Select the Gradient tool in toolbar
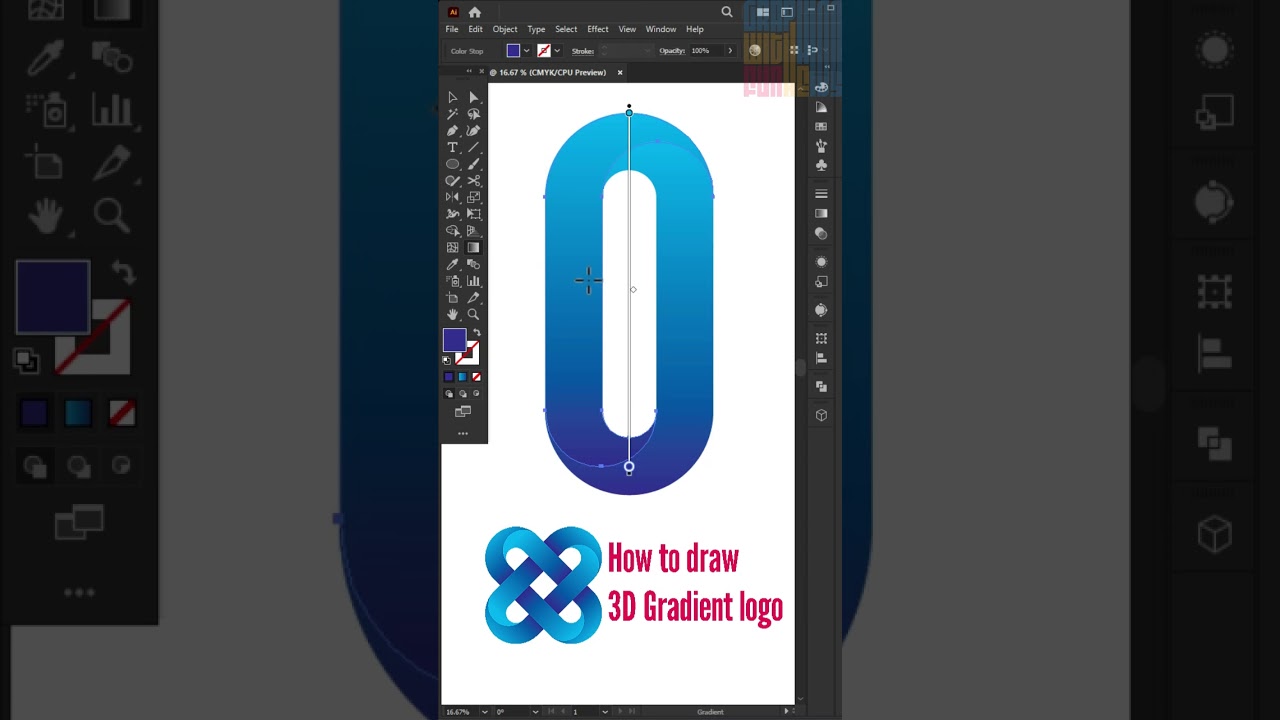Screen dimensions: 1280x720 tap(473, 247)
